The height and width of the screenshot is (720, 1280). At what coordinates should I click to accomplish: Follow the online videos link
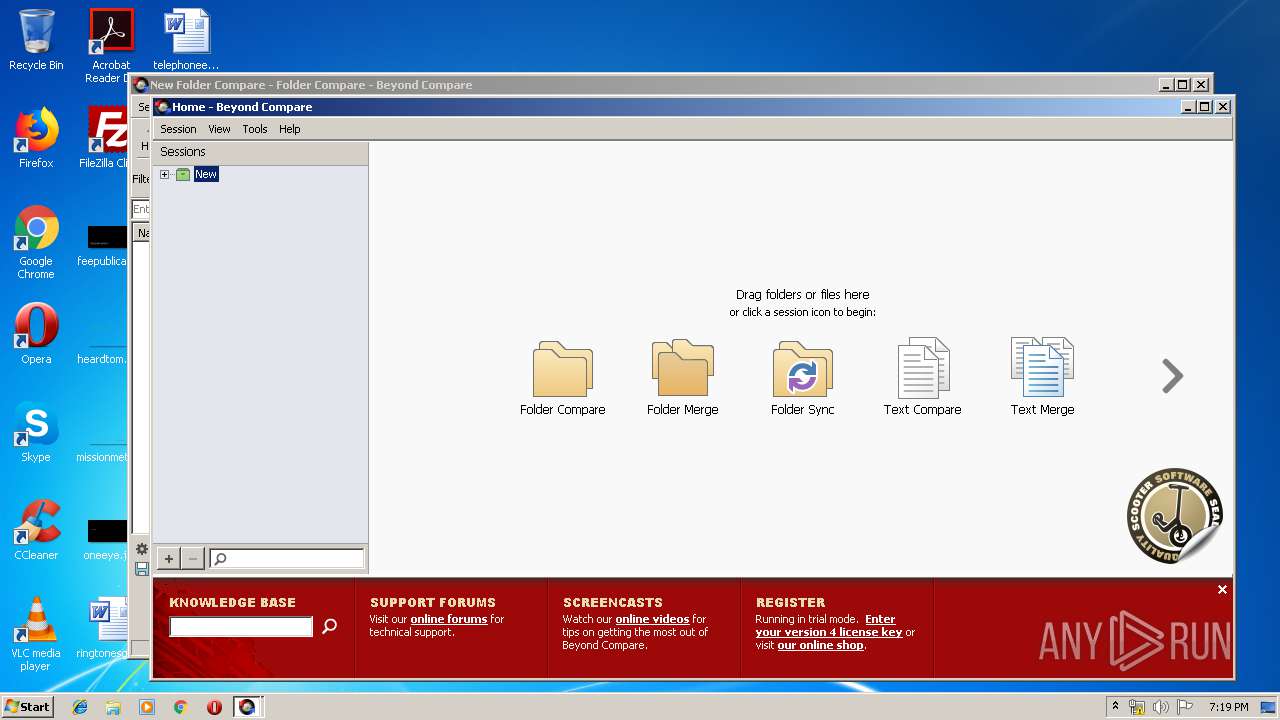pyautogui.click(x=652, y=619)
